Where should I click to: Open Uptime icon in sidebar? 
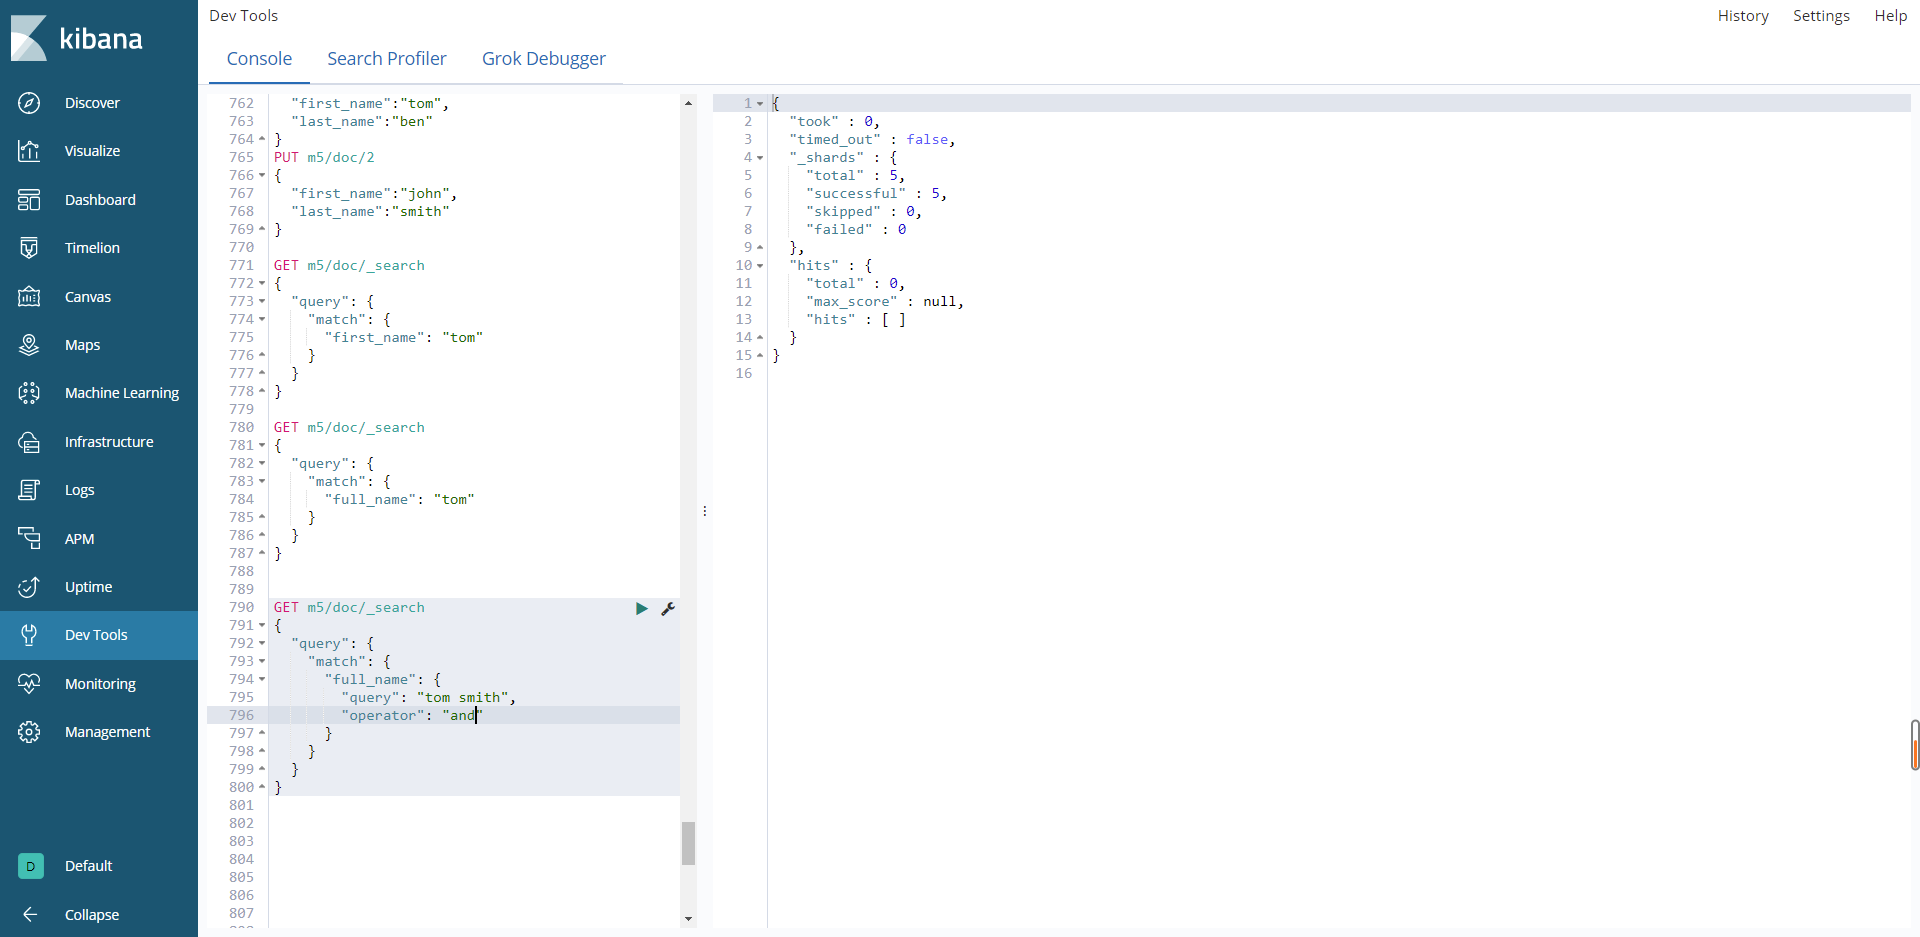pyautogui.click(x=29, y=587)
